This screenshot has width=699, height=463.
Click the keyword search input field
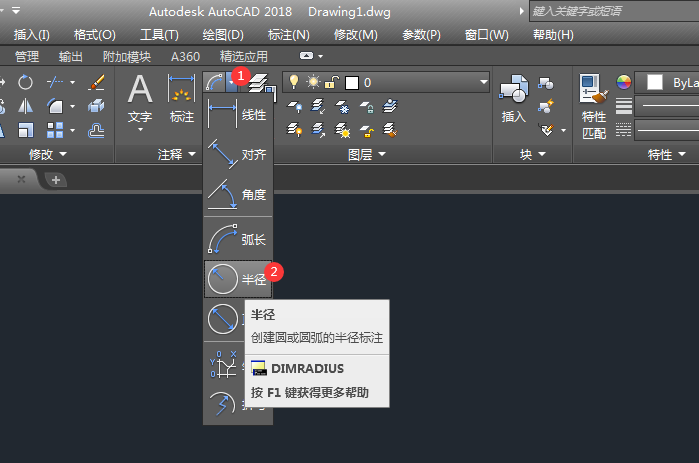tap(614, 11)
